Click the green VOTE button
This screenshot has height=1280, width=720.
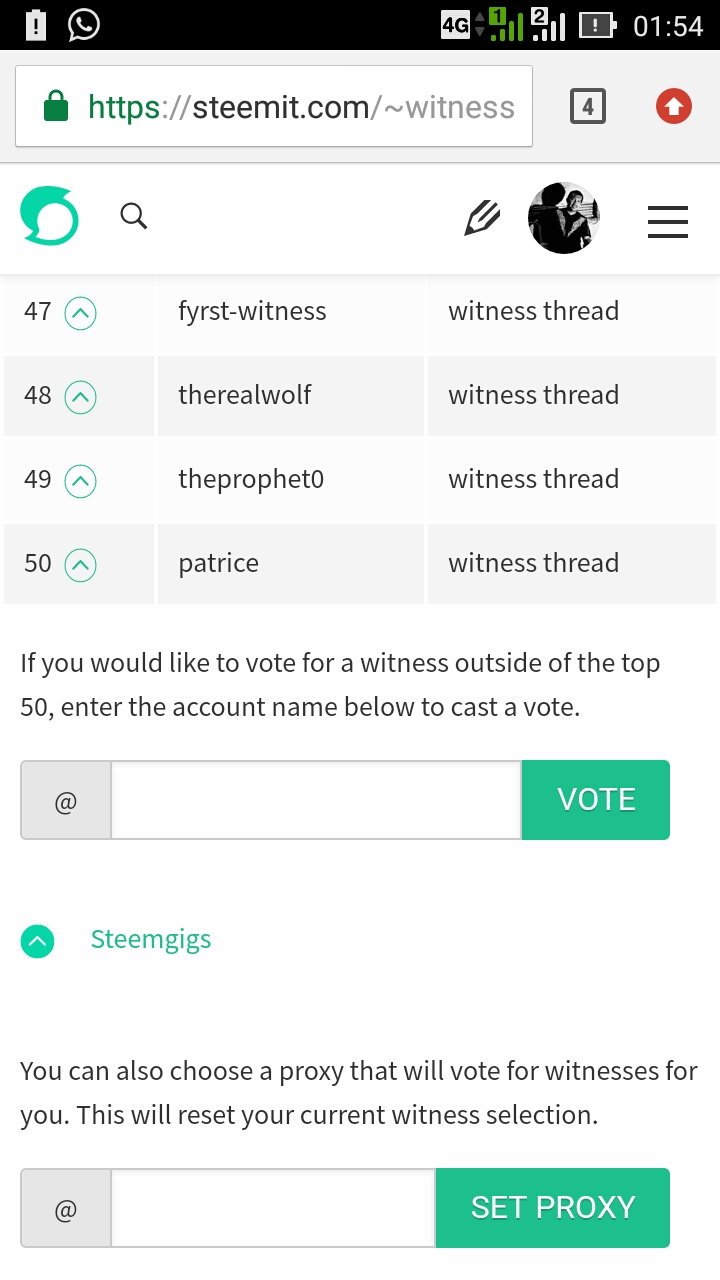(596, 800)
